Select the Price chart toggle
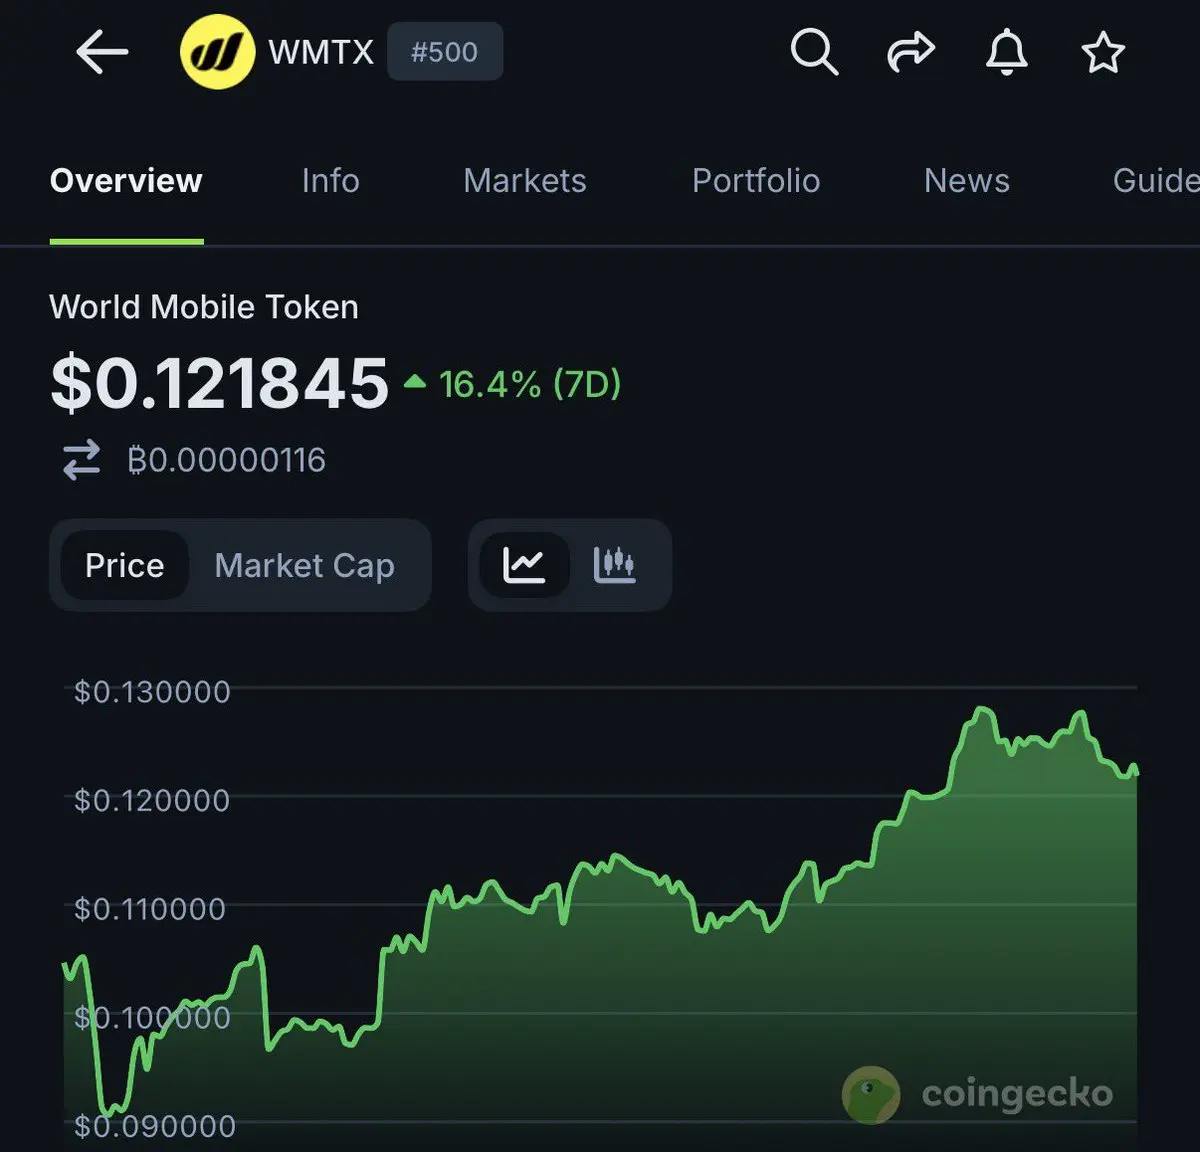Screen dimensions: 1200x1152 point(124,565)
